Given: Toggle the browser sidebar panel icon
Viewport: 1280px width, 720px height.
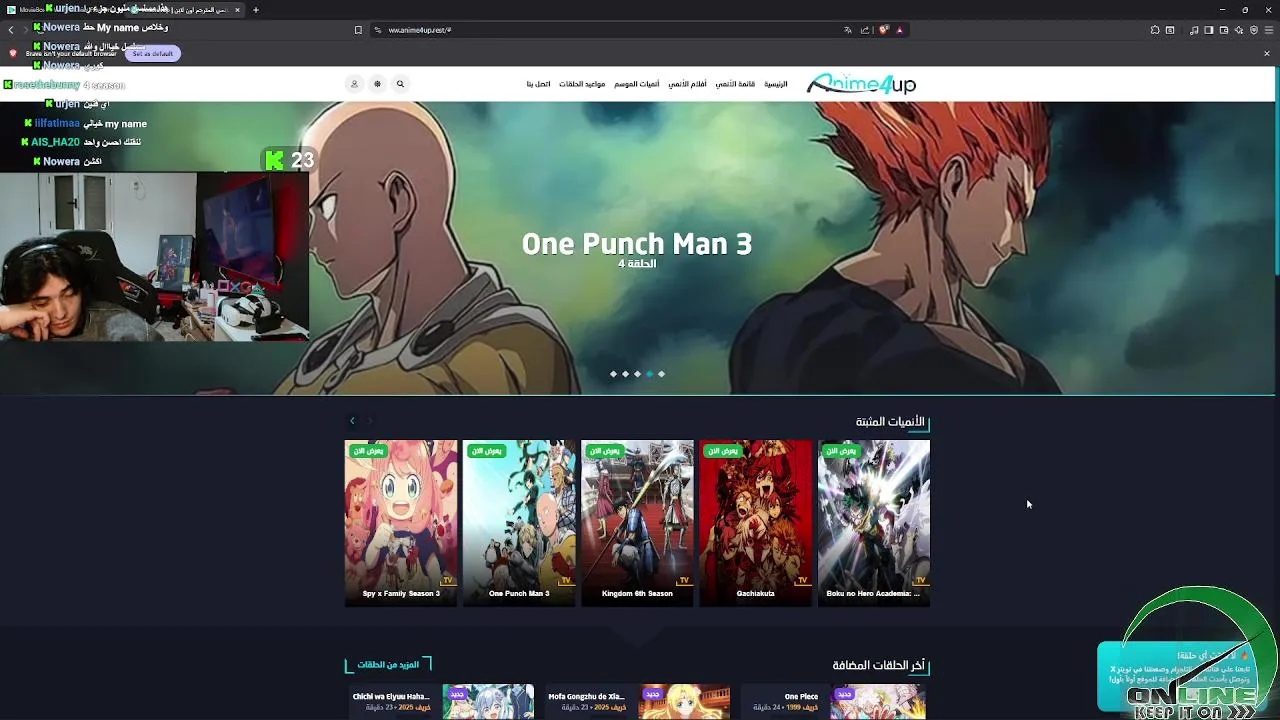Looking at the screenshot, I should [1209, 30].
